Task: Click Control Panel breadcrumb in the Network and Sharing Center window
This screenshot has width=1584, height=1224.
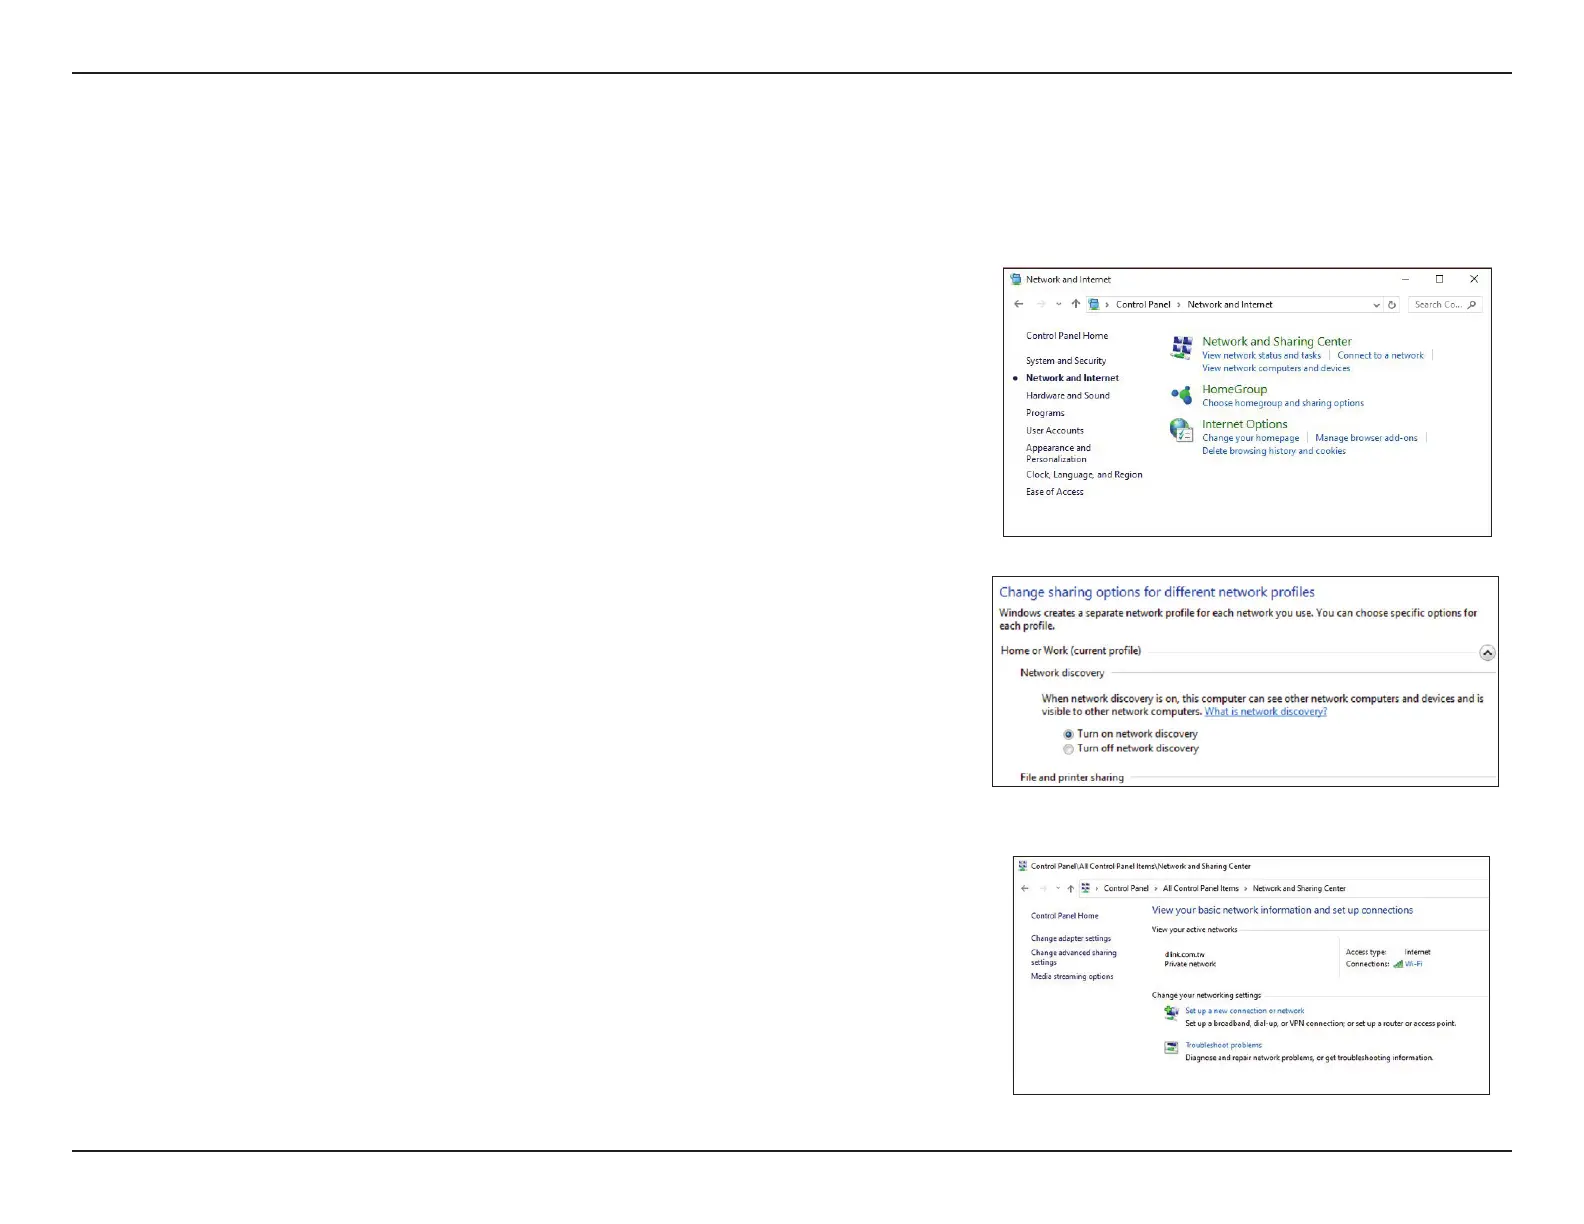Action: [1126, 888]
